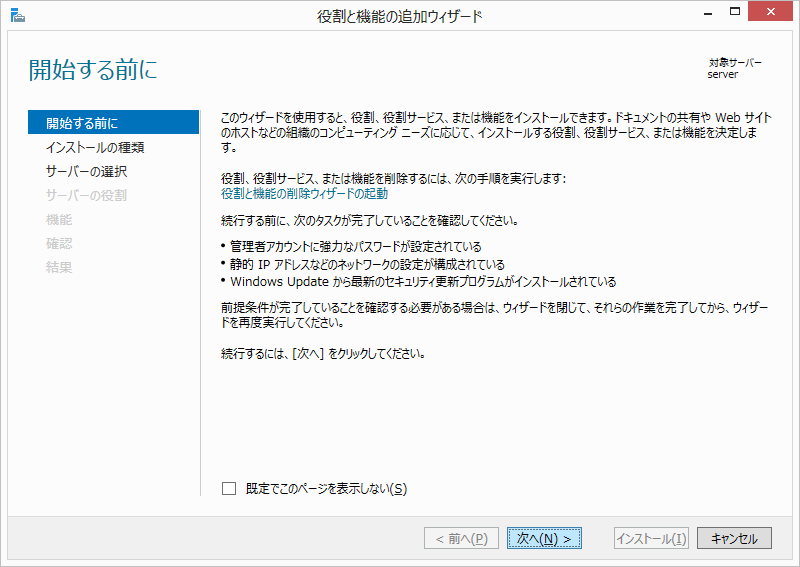This screenshot has height=567, width=800.
Task: Go to the インストールの種類 step
Action: tap(95, 147)
